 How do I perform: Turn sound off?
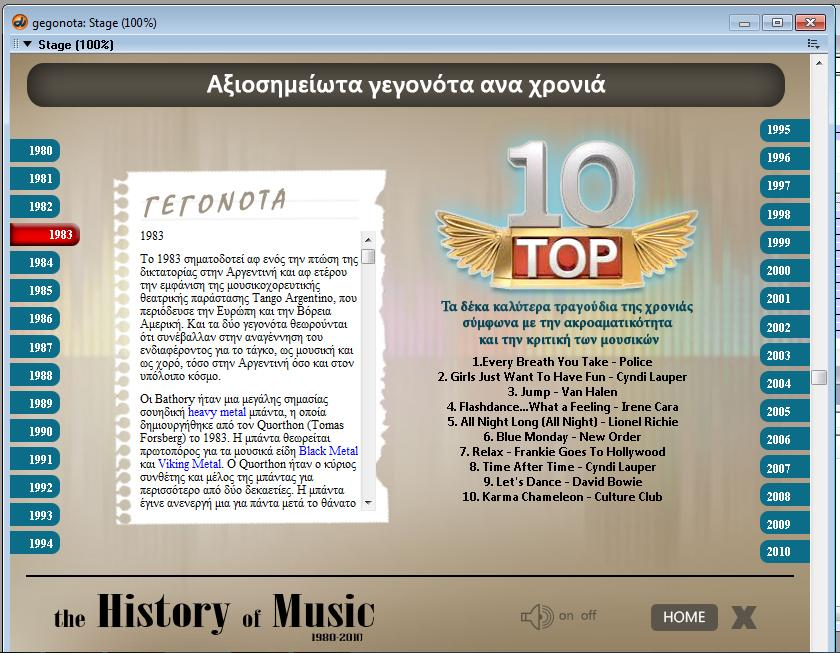pos(588,616)
